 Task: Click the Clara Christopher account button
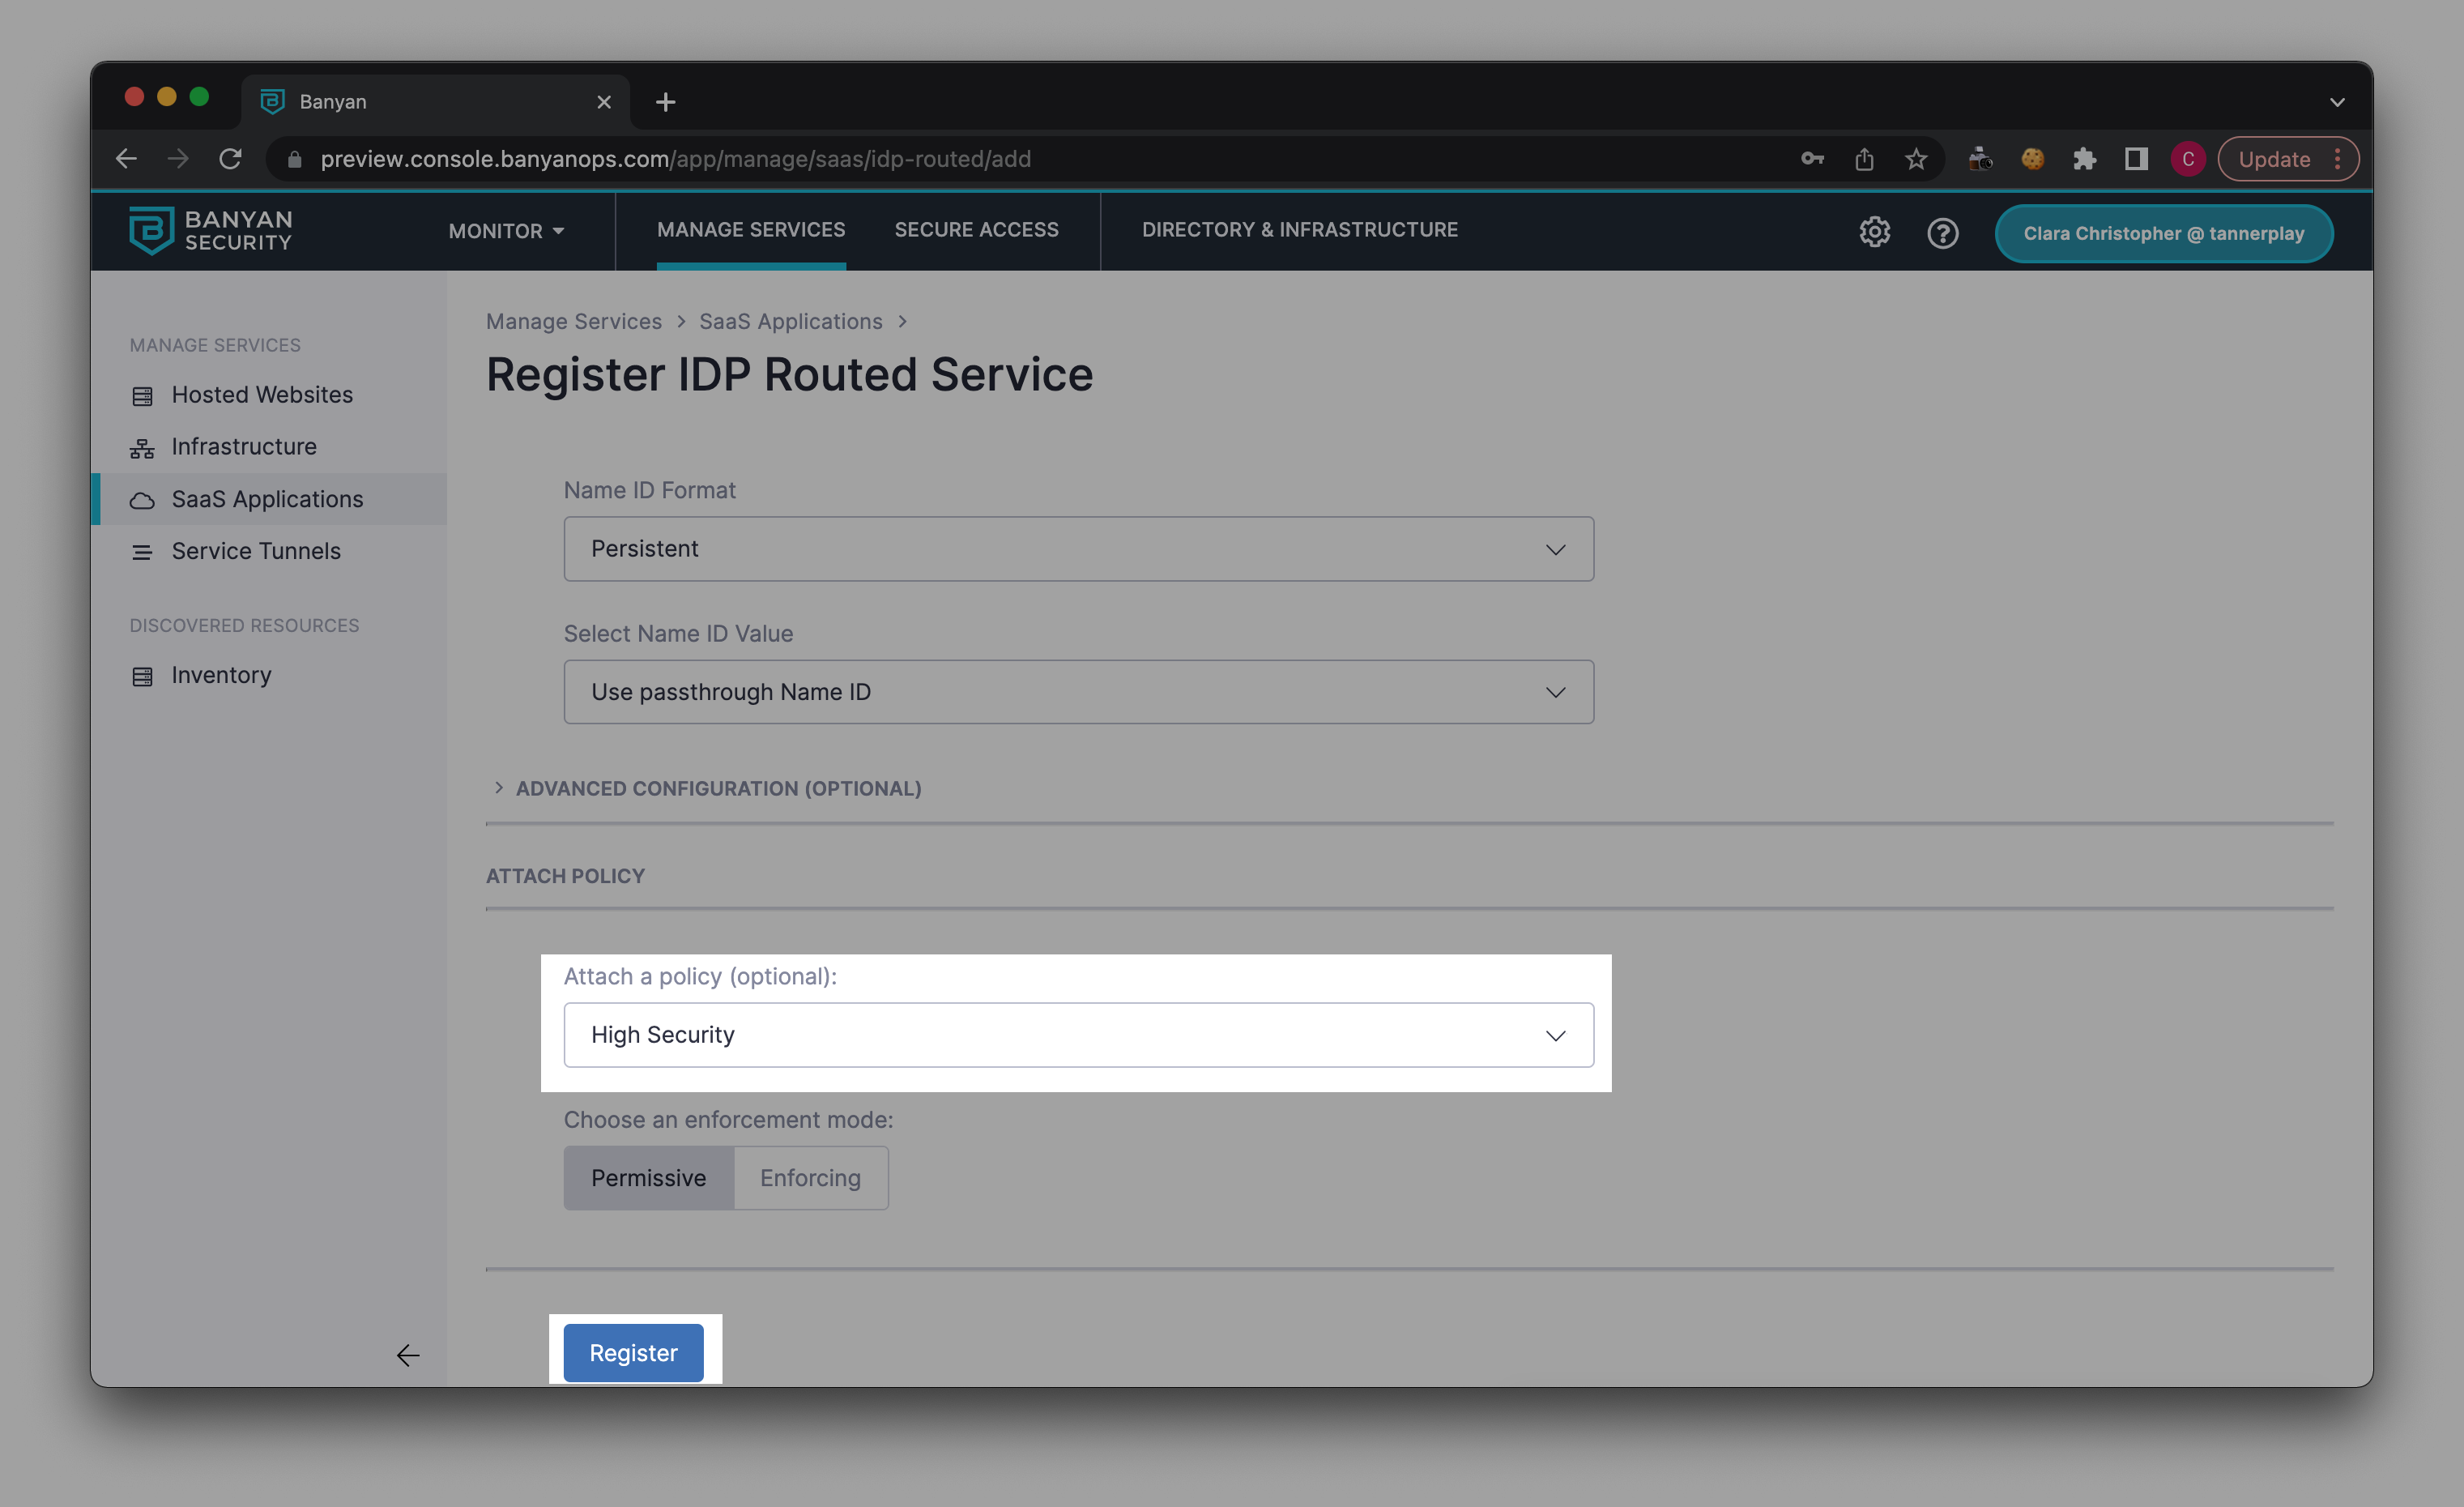point(2163,233)
